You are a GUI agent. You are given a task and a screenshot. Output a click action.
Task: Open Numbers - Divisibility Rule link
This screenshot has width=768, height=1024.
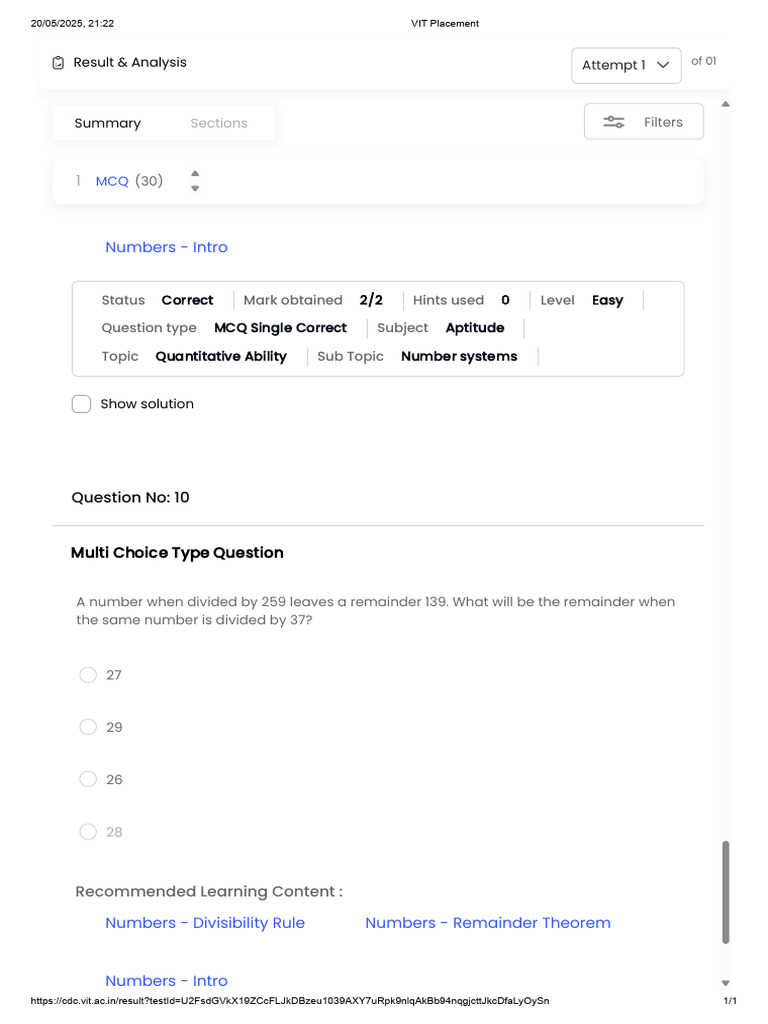[x=205, y=923]
